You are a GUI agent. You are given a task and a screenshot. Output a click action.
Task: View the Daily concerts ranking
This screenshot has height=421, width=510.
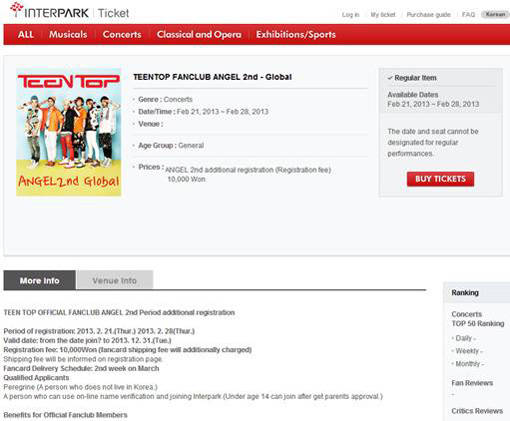[464, 338]
